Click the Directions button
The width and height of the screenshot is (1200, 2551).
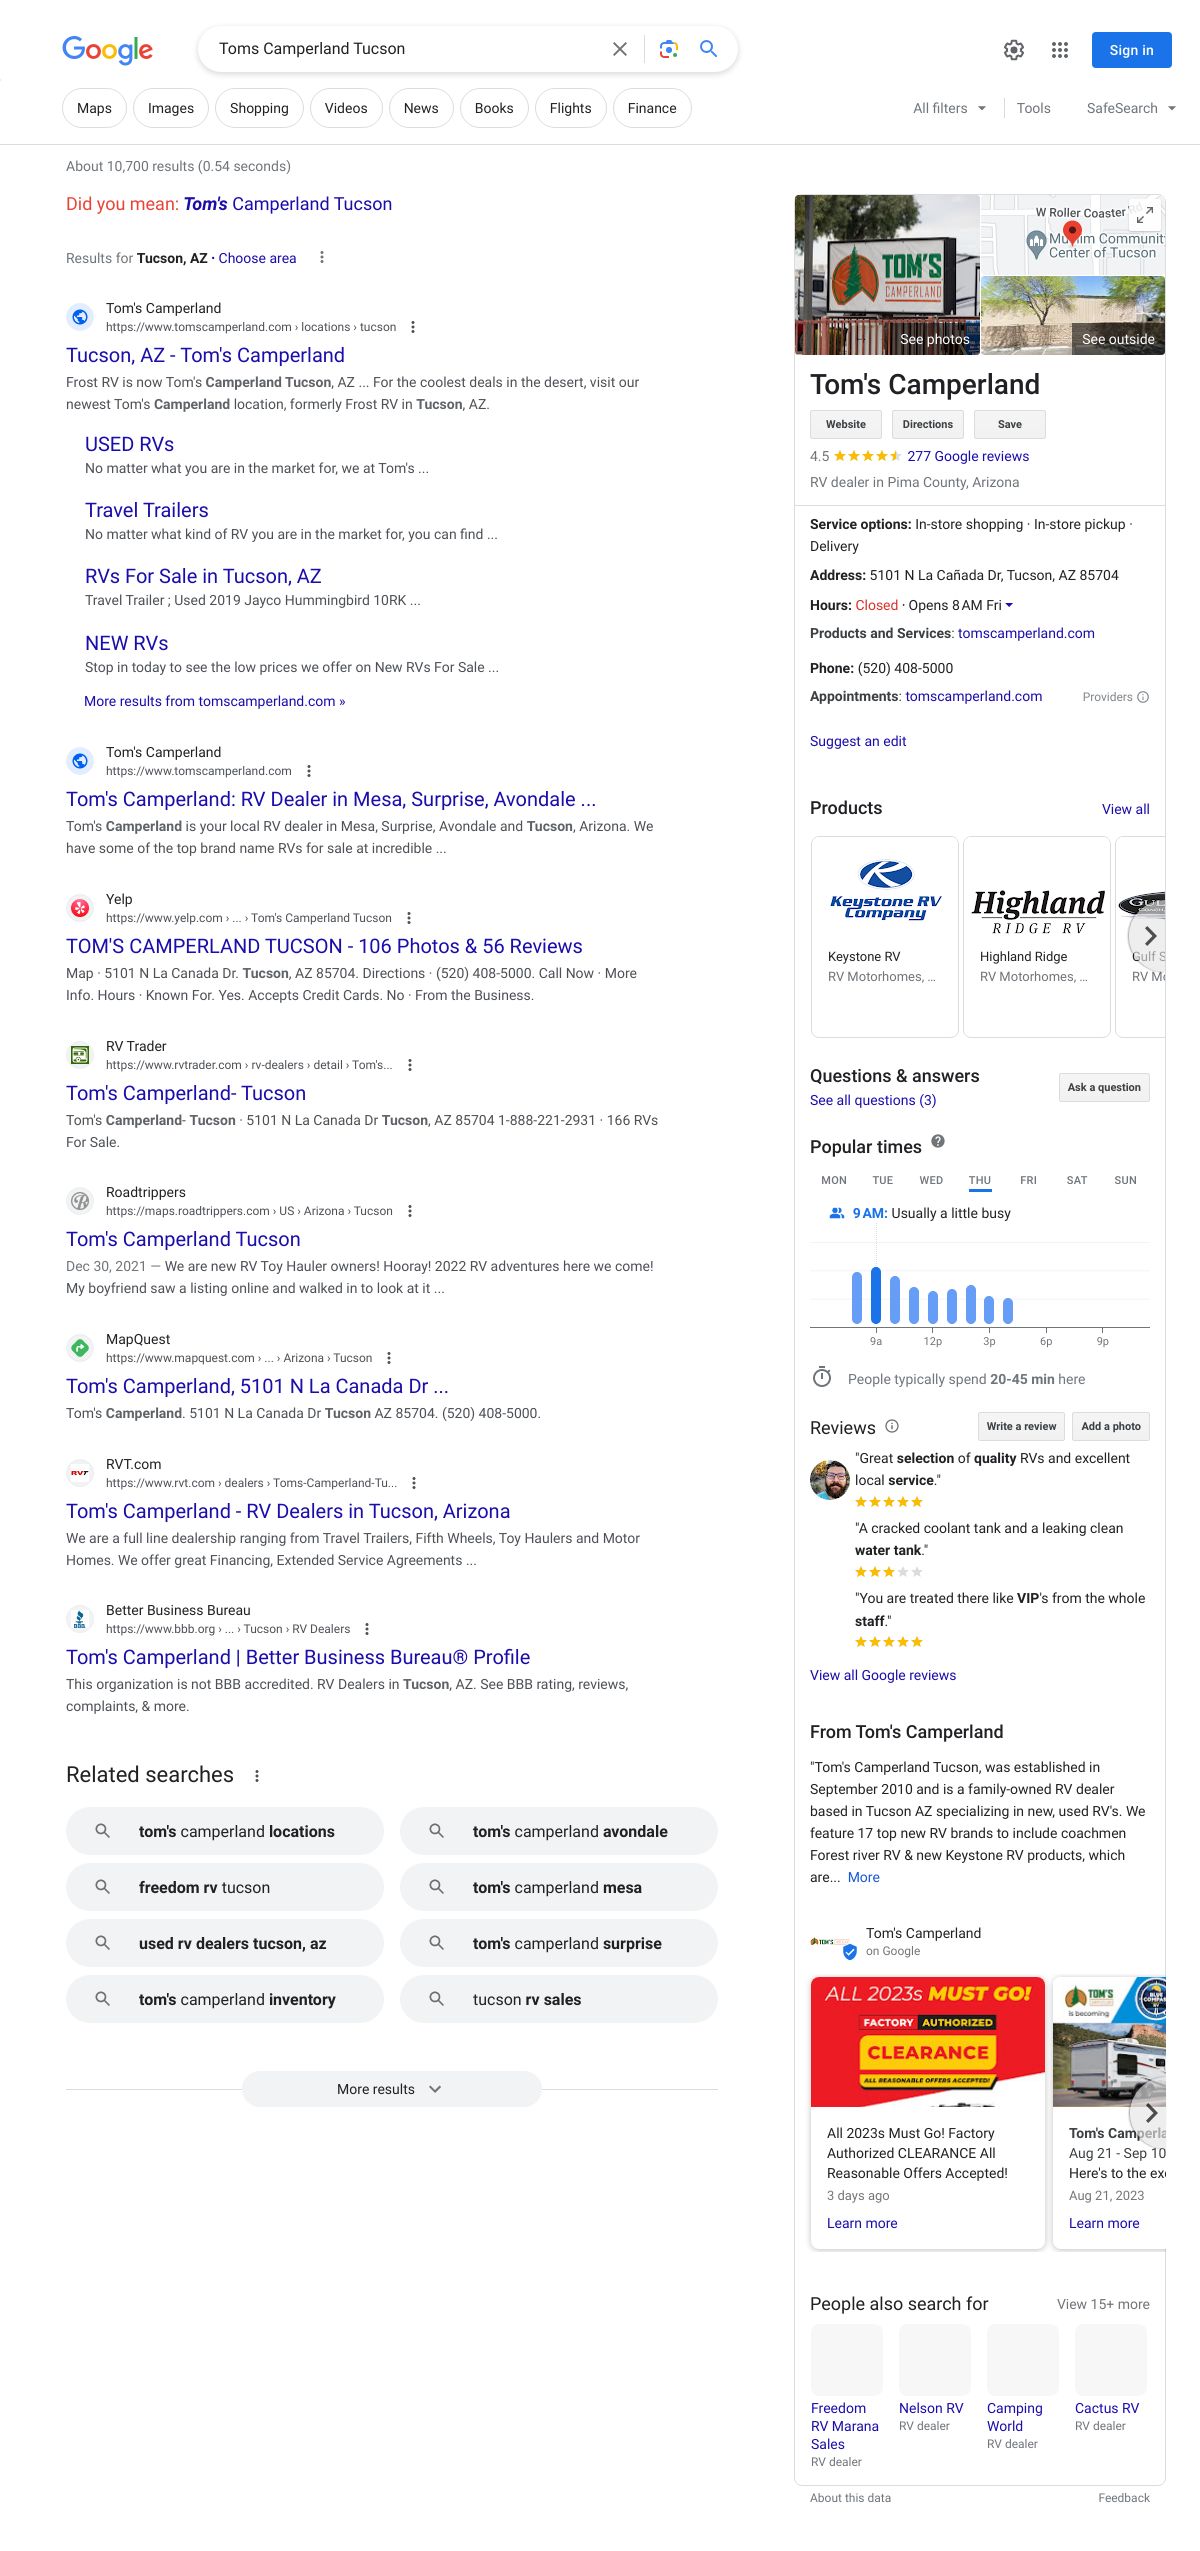click(x=927, y=424)
